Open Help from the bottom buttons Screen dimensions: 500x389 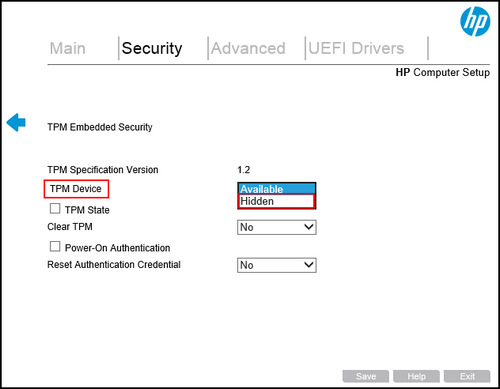(x=416, y=376)
